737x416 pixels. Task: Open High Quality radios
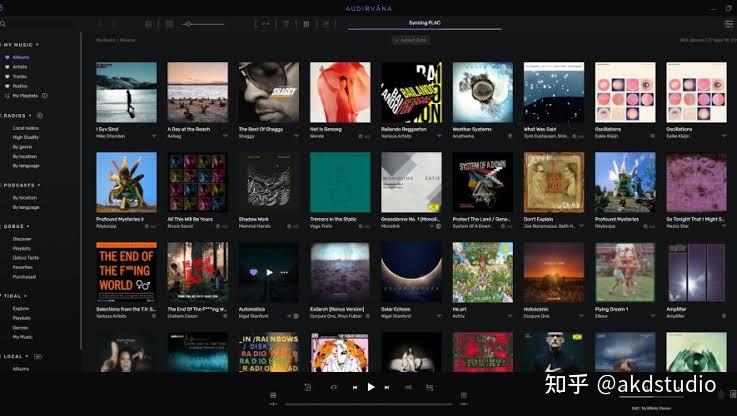(x=26, y=137)
